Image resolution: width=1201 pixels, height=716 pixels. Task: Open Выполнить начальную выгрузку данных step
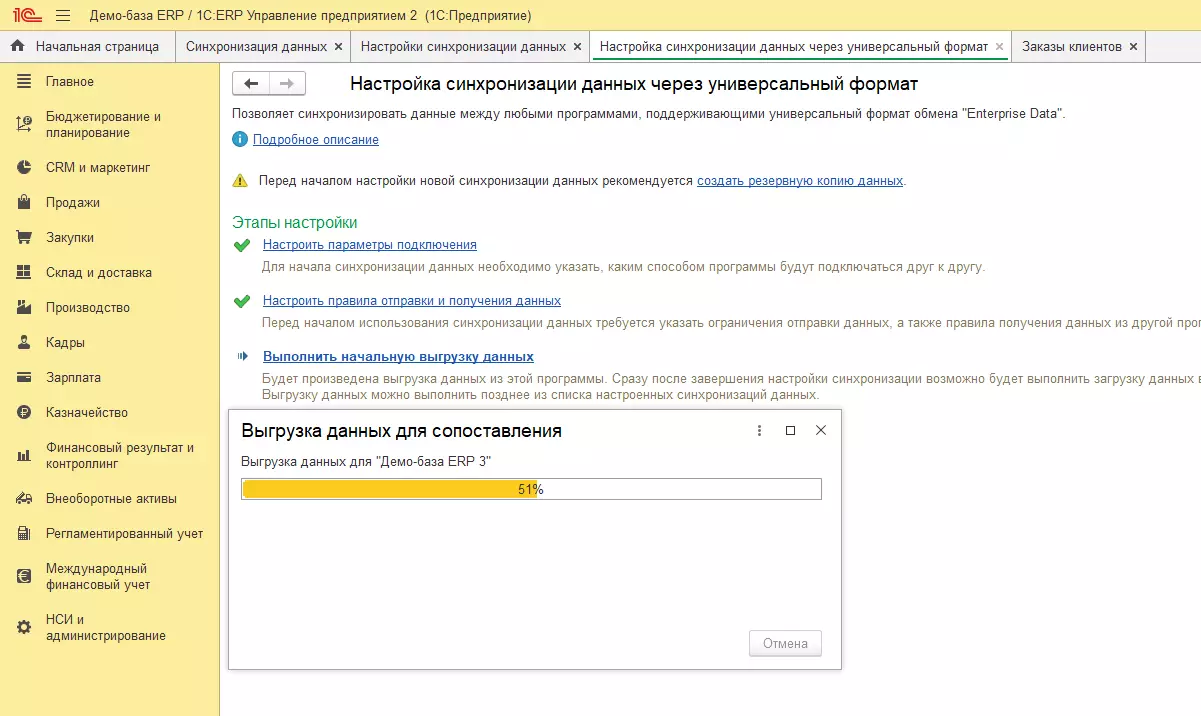point(398,357)
